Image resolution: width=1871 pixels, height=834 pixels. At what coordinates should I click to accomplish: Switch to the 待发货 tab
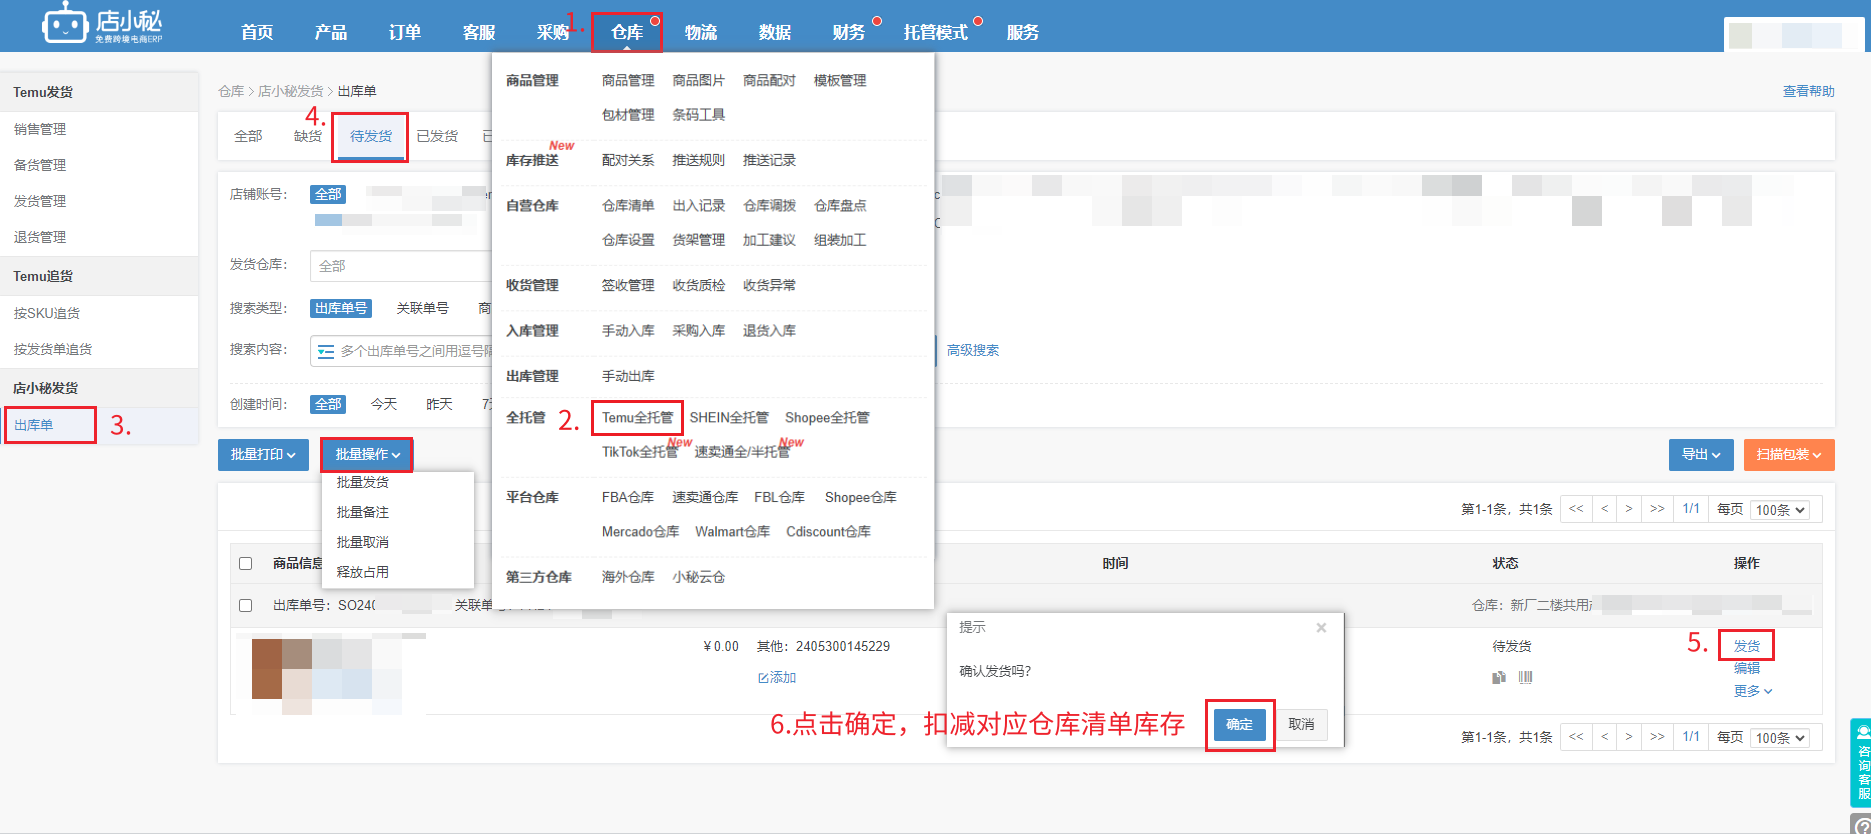(x=371, y=136)
